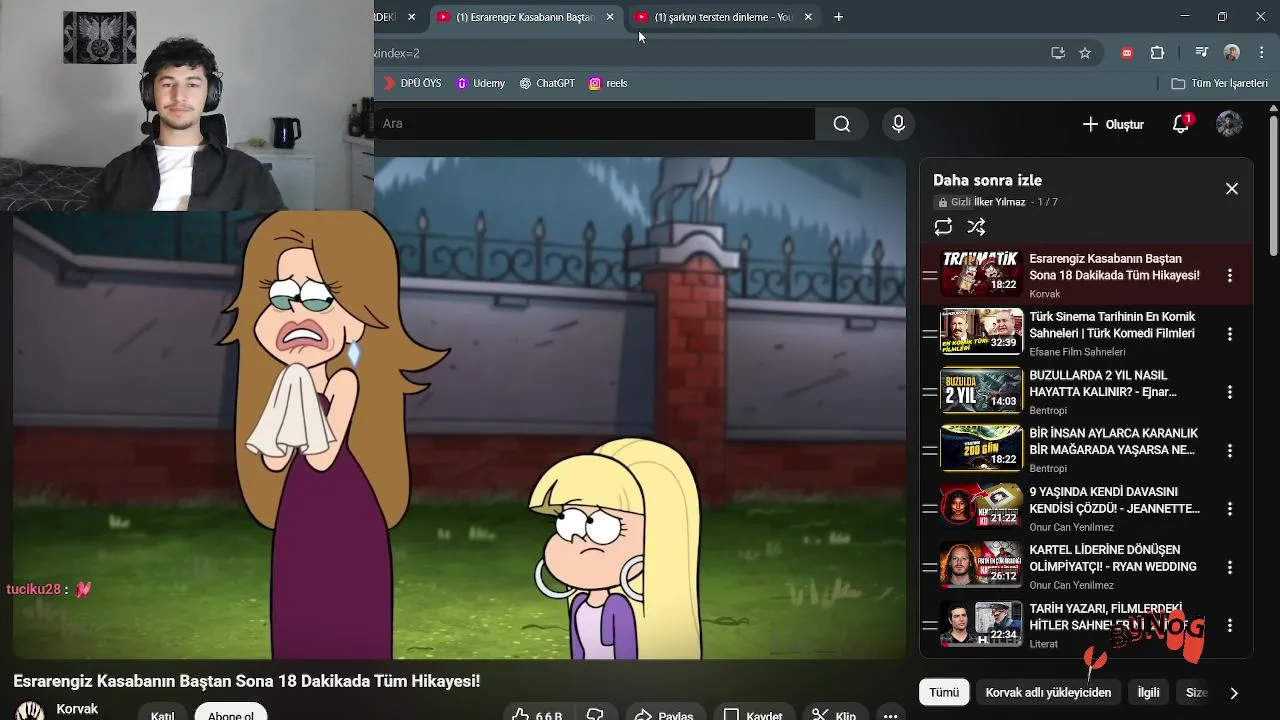Viewport: 1280px width, 720px height.
Task: Click the YouTube search magnifier button
Action: [842, 124]
